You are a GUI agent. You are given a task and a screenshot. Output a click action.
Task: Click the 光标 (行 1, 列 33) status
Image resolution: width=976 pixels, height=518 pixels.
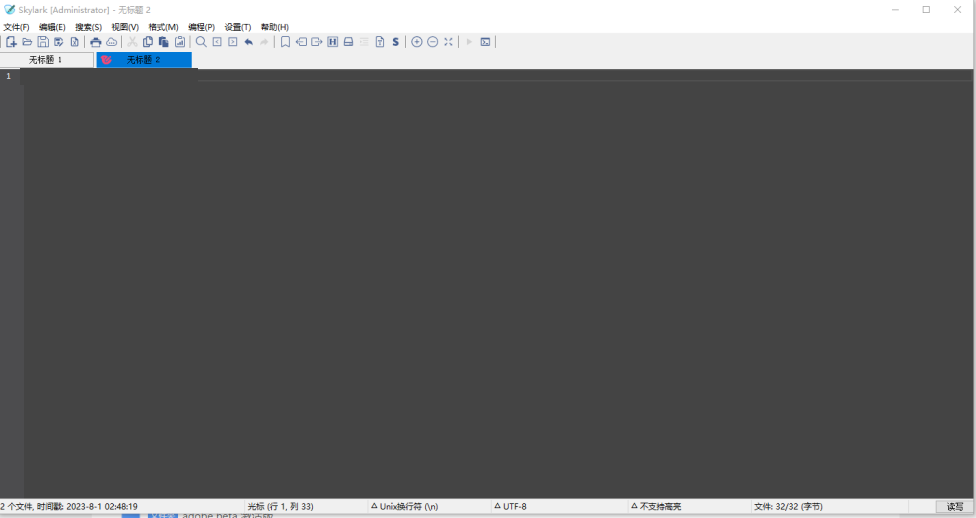280,507
